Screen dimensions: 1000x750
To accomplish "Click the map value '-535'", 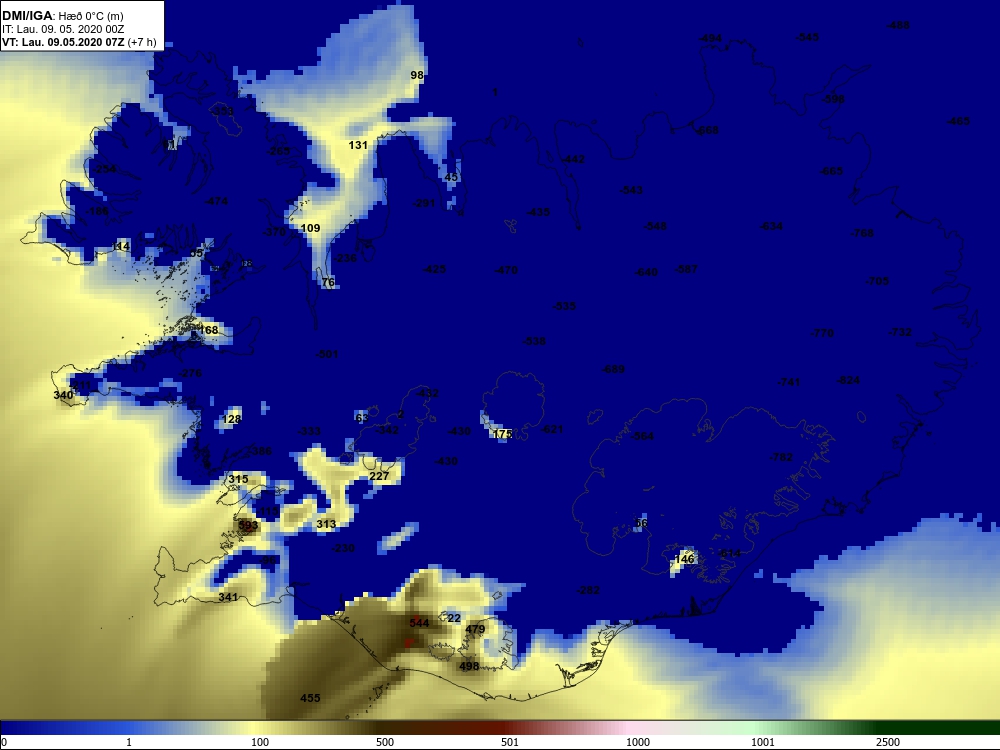I will pyautogui.click(x=564, y=306).
